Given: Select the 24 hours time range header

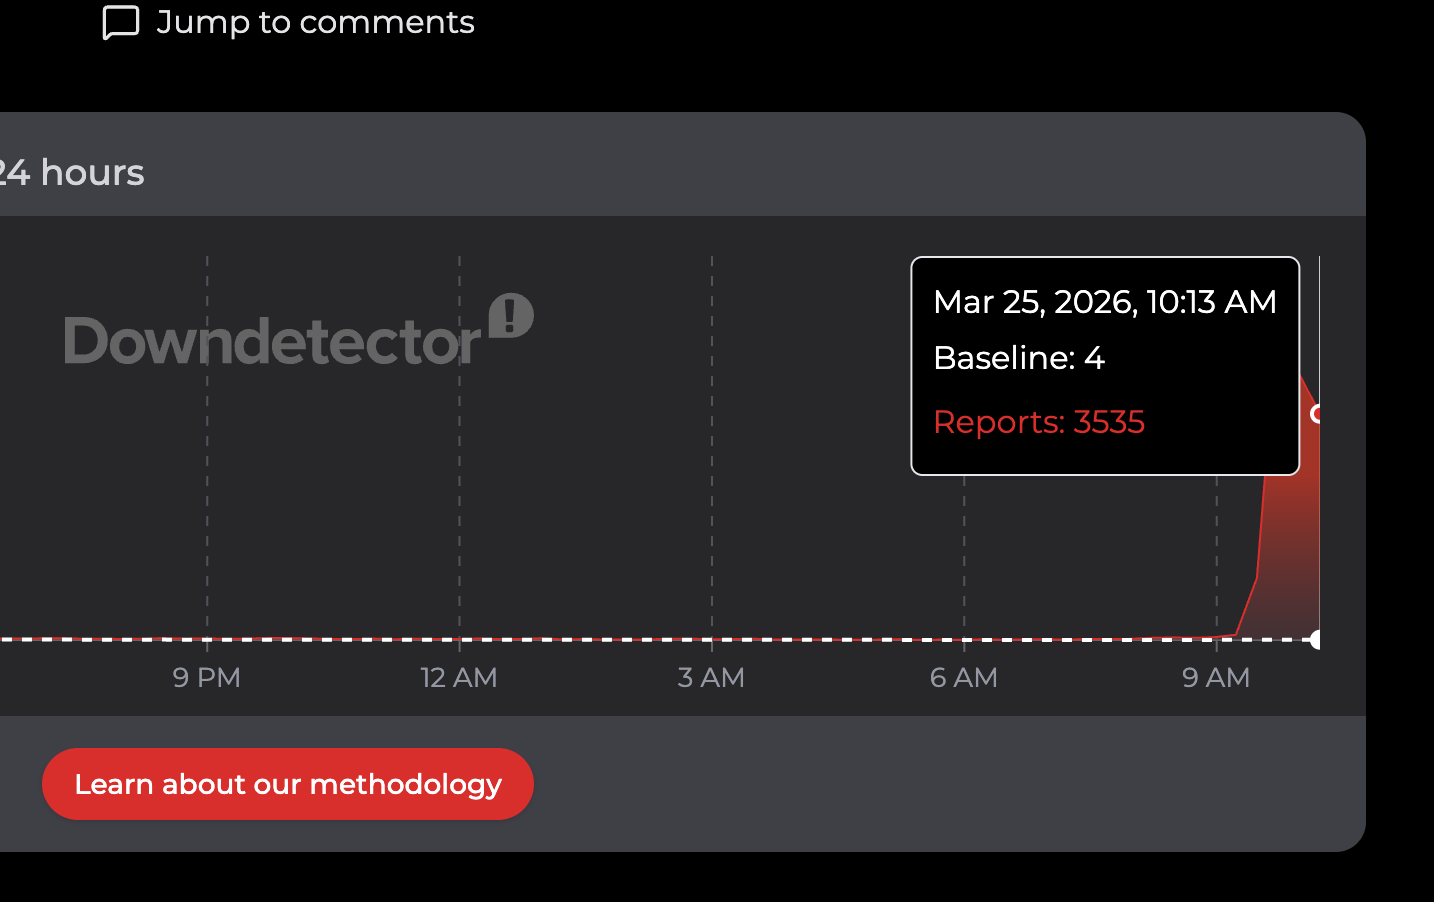Looking at the screenshot, I should coord(72,172).
